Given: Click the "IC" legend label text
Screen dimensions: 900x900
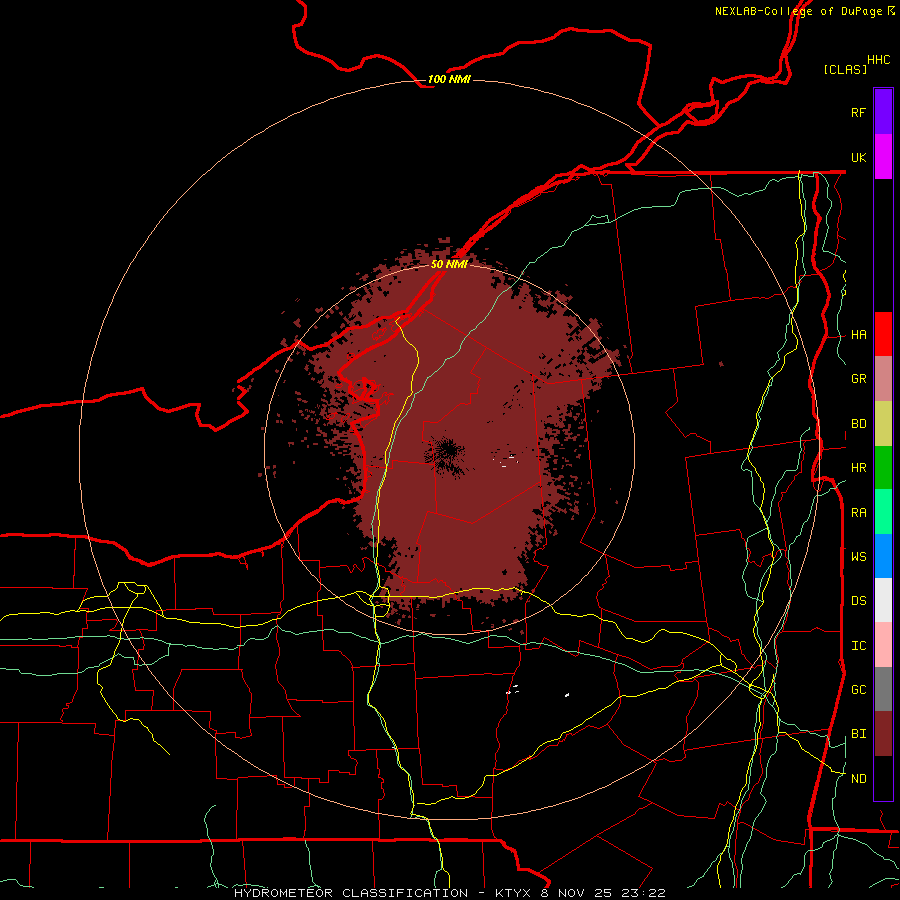Looking at the screenshot, I should point(859,646).
